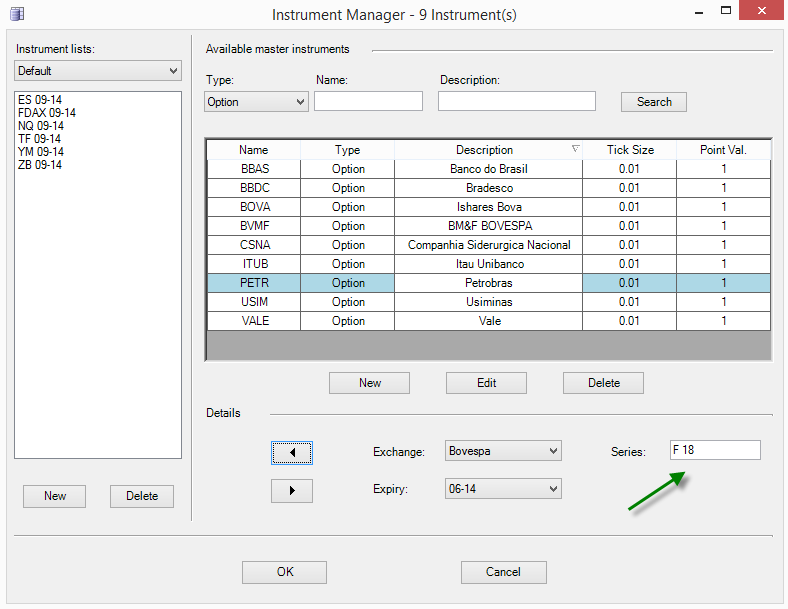788x609 pixels.
Task: Select TF 09-14 in instrument list
Action: 39,139
